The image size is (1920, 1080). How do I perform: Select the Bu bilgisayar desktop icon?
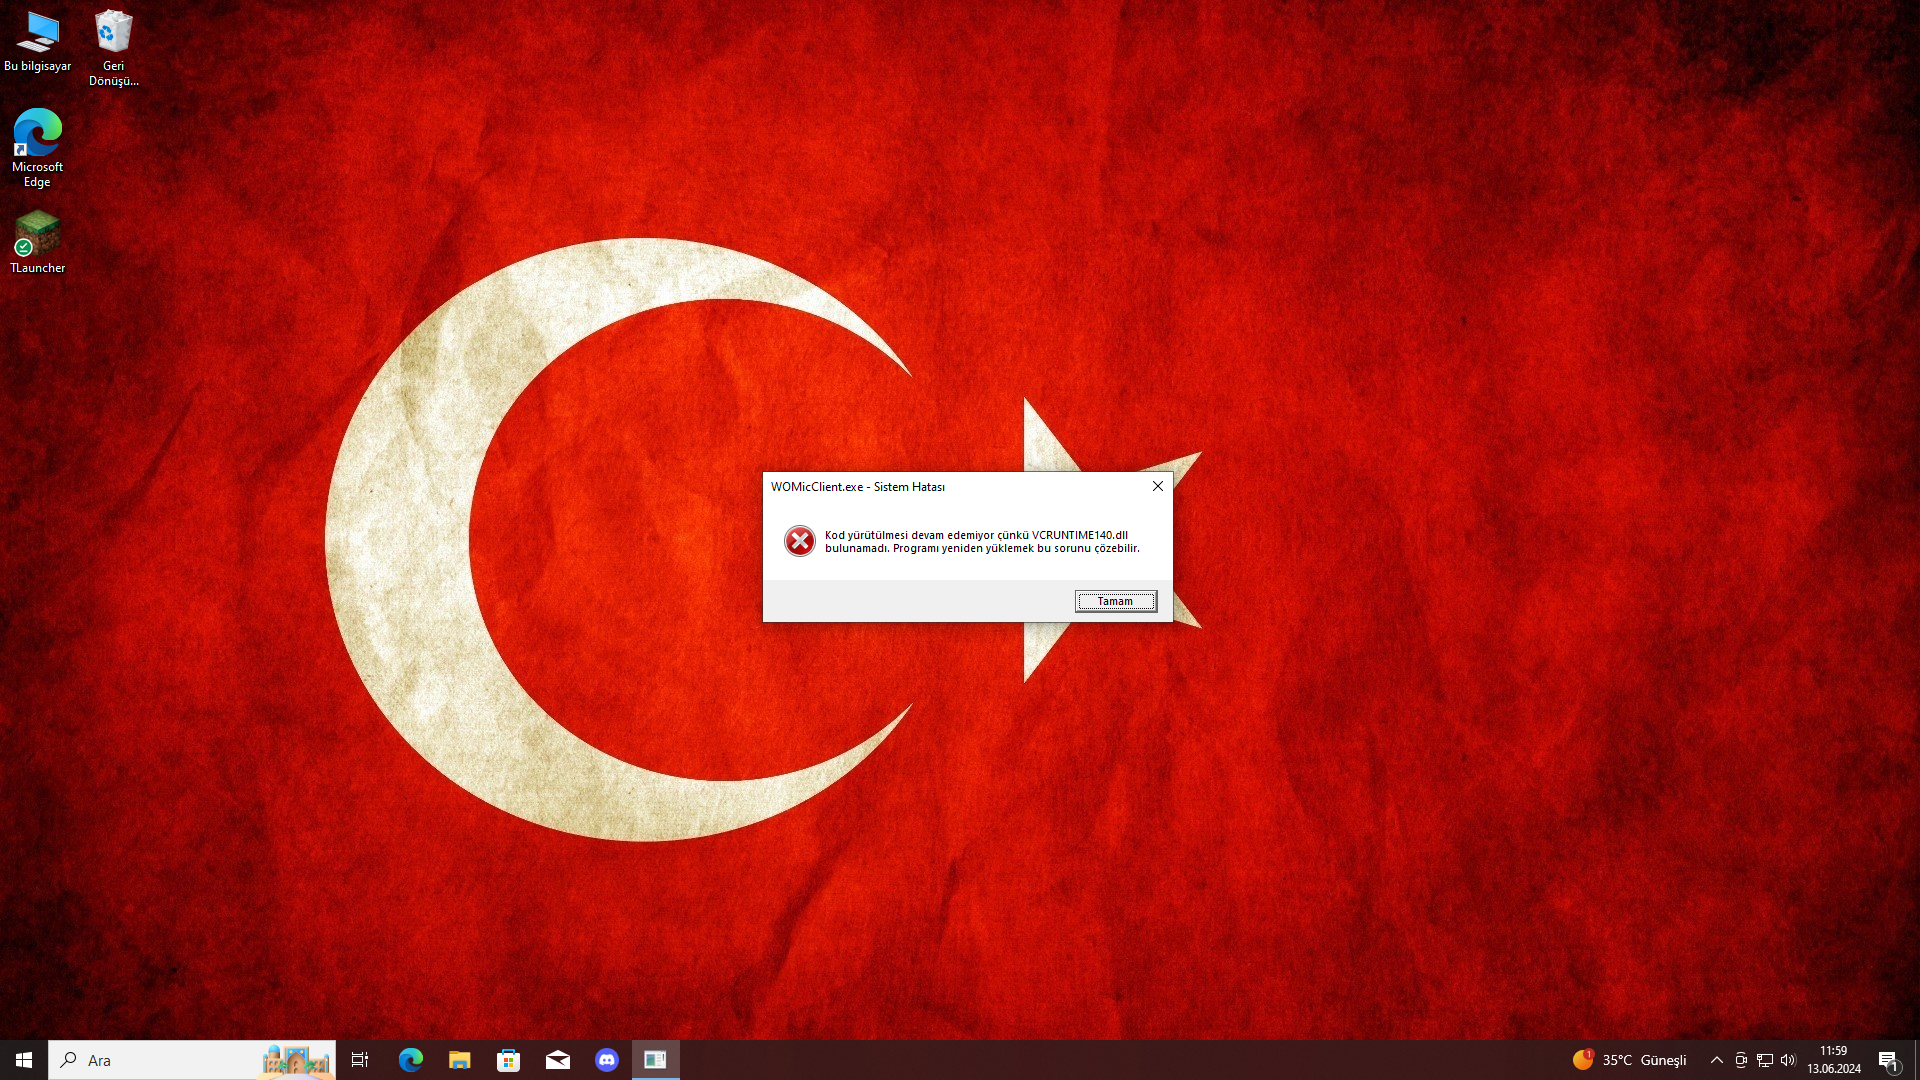pyautogui.click(x=37, y=42)
